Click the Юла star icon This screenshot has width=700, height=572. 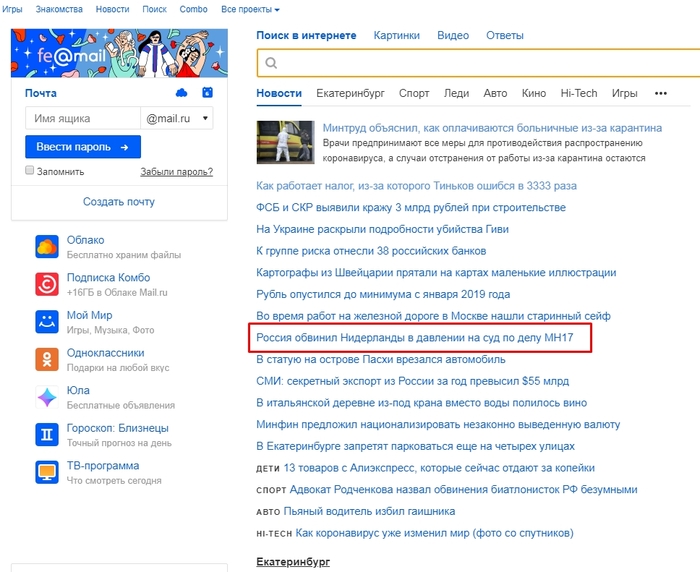[x=47, y=397]
